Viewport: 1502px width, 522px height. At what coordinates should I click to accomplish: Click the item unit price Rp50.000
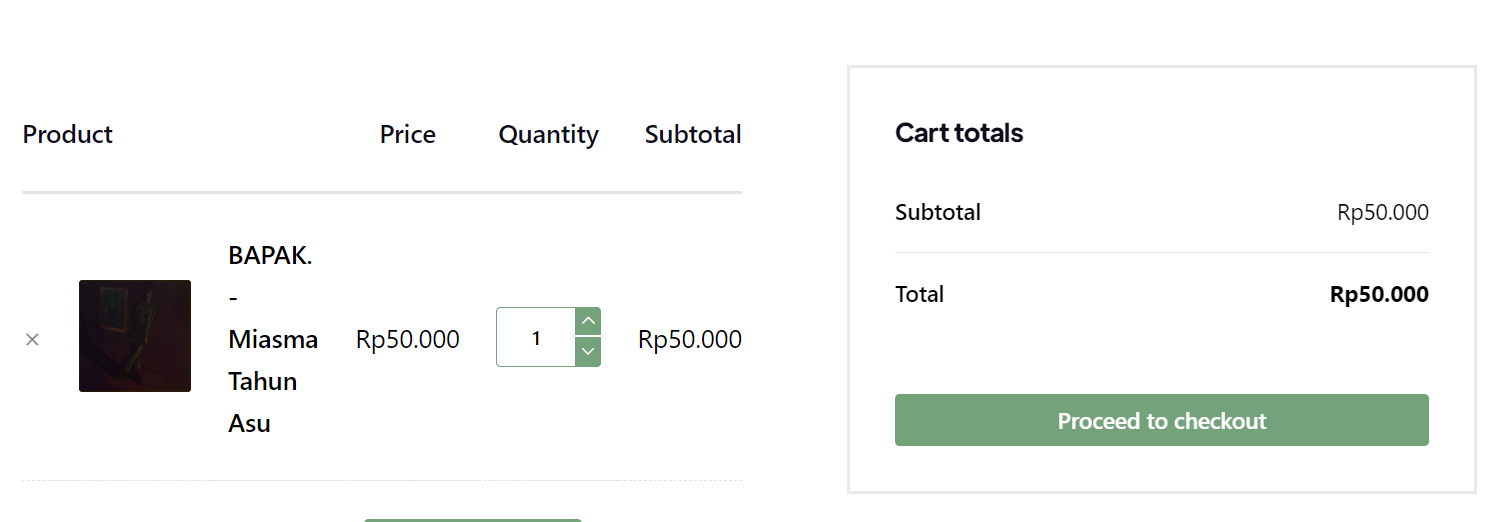click(x=408, y=340)
